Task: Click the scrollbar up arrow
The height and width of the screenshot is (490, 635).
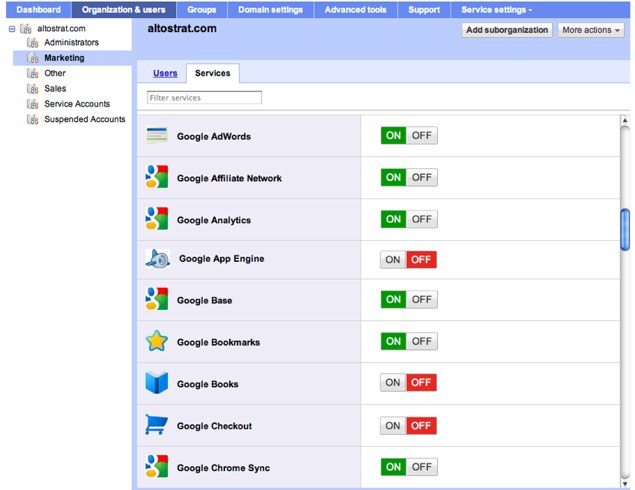Action: [625, 120]
